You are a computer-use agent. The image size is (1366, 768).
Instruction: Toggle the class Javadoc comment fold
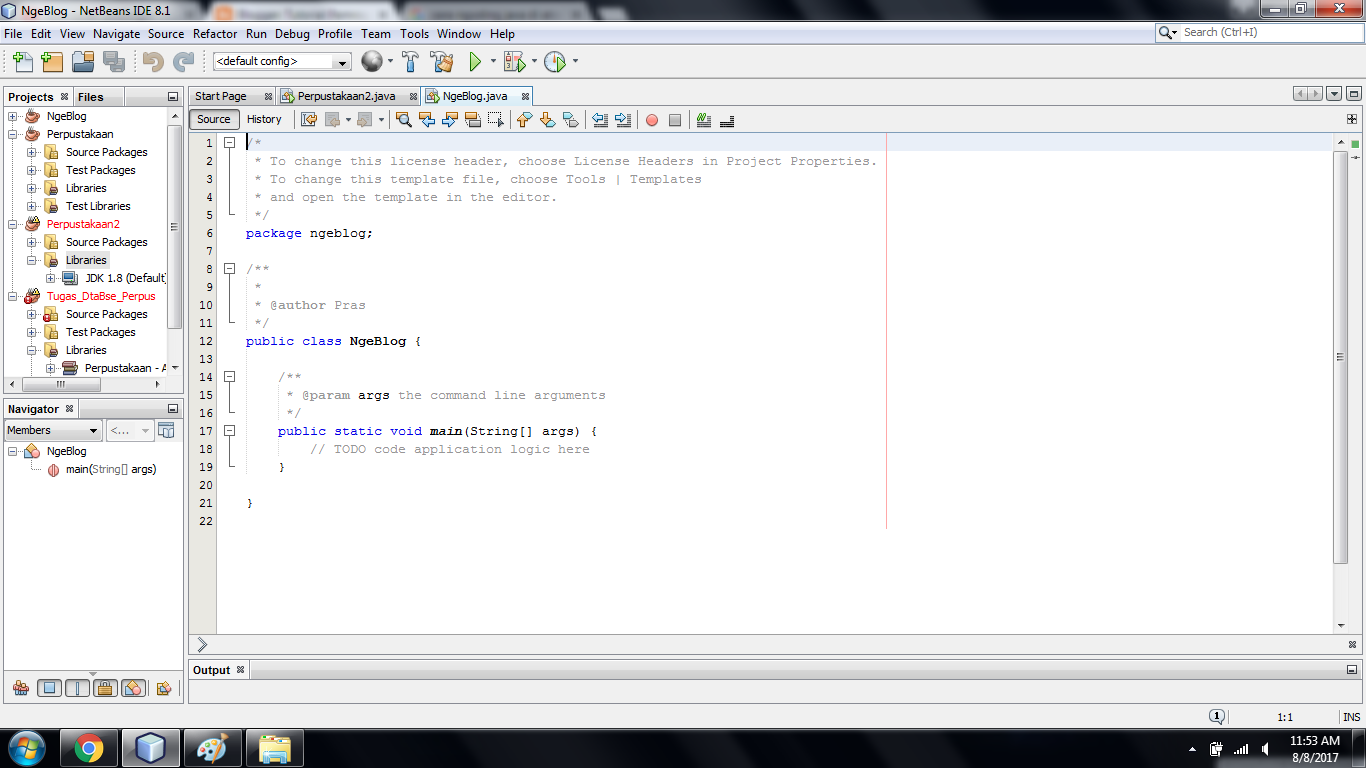230,269
